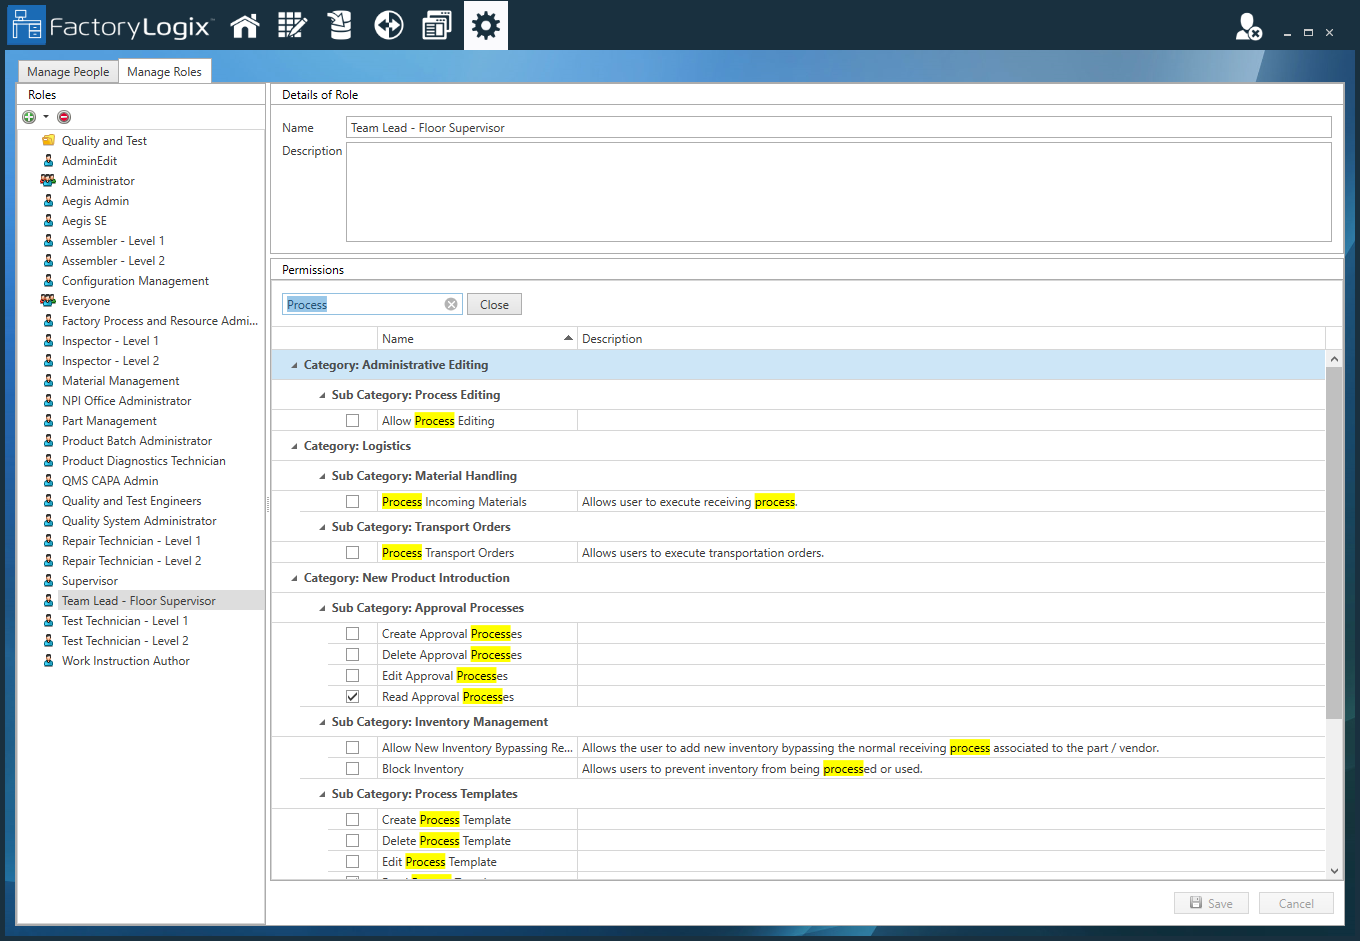1360x941 pixels.
Task: Click the FactoryLogix Home icon
Action: coord(245,25)
